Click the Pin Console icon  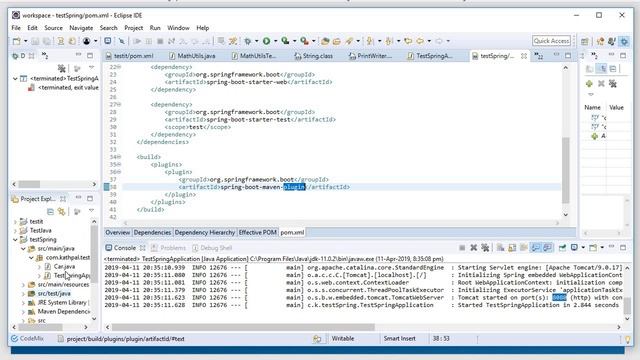click(562, 248)
